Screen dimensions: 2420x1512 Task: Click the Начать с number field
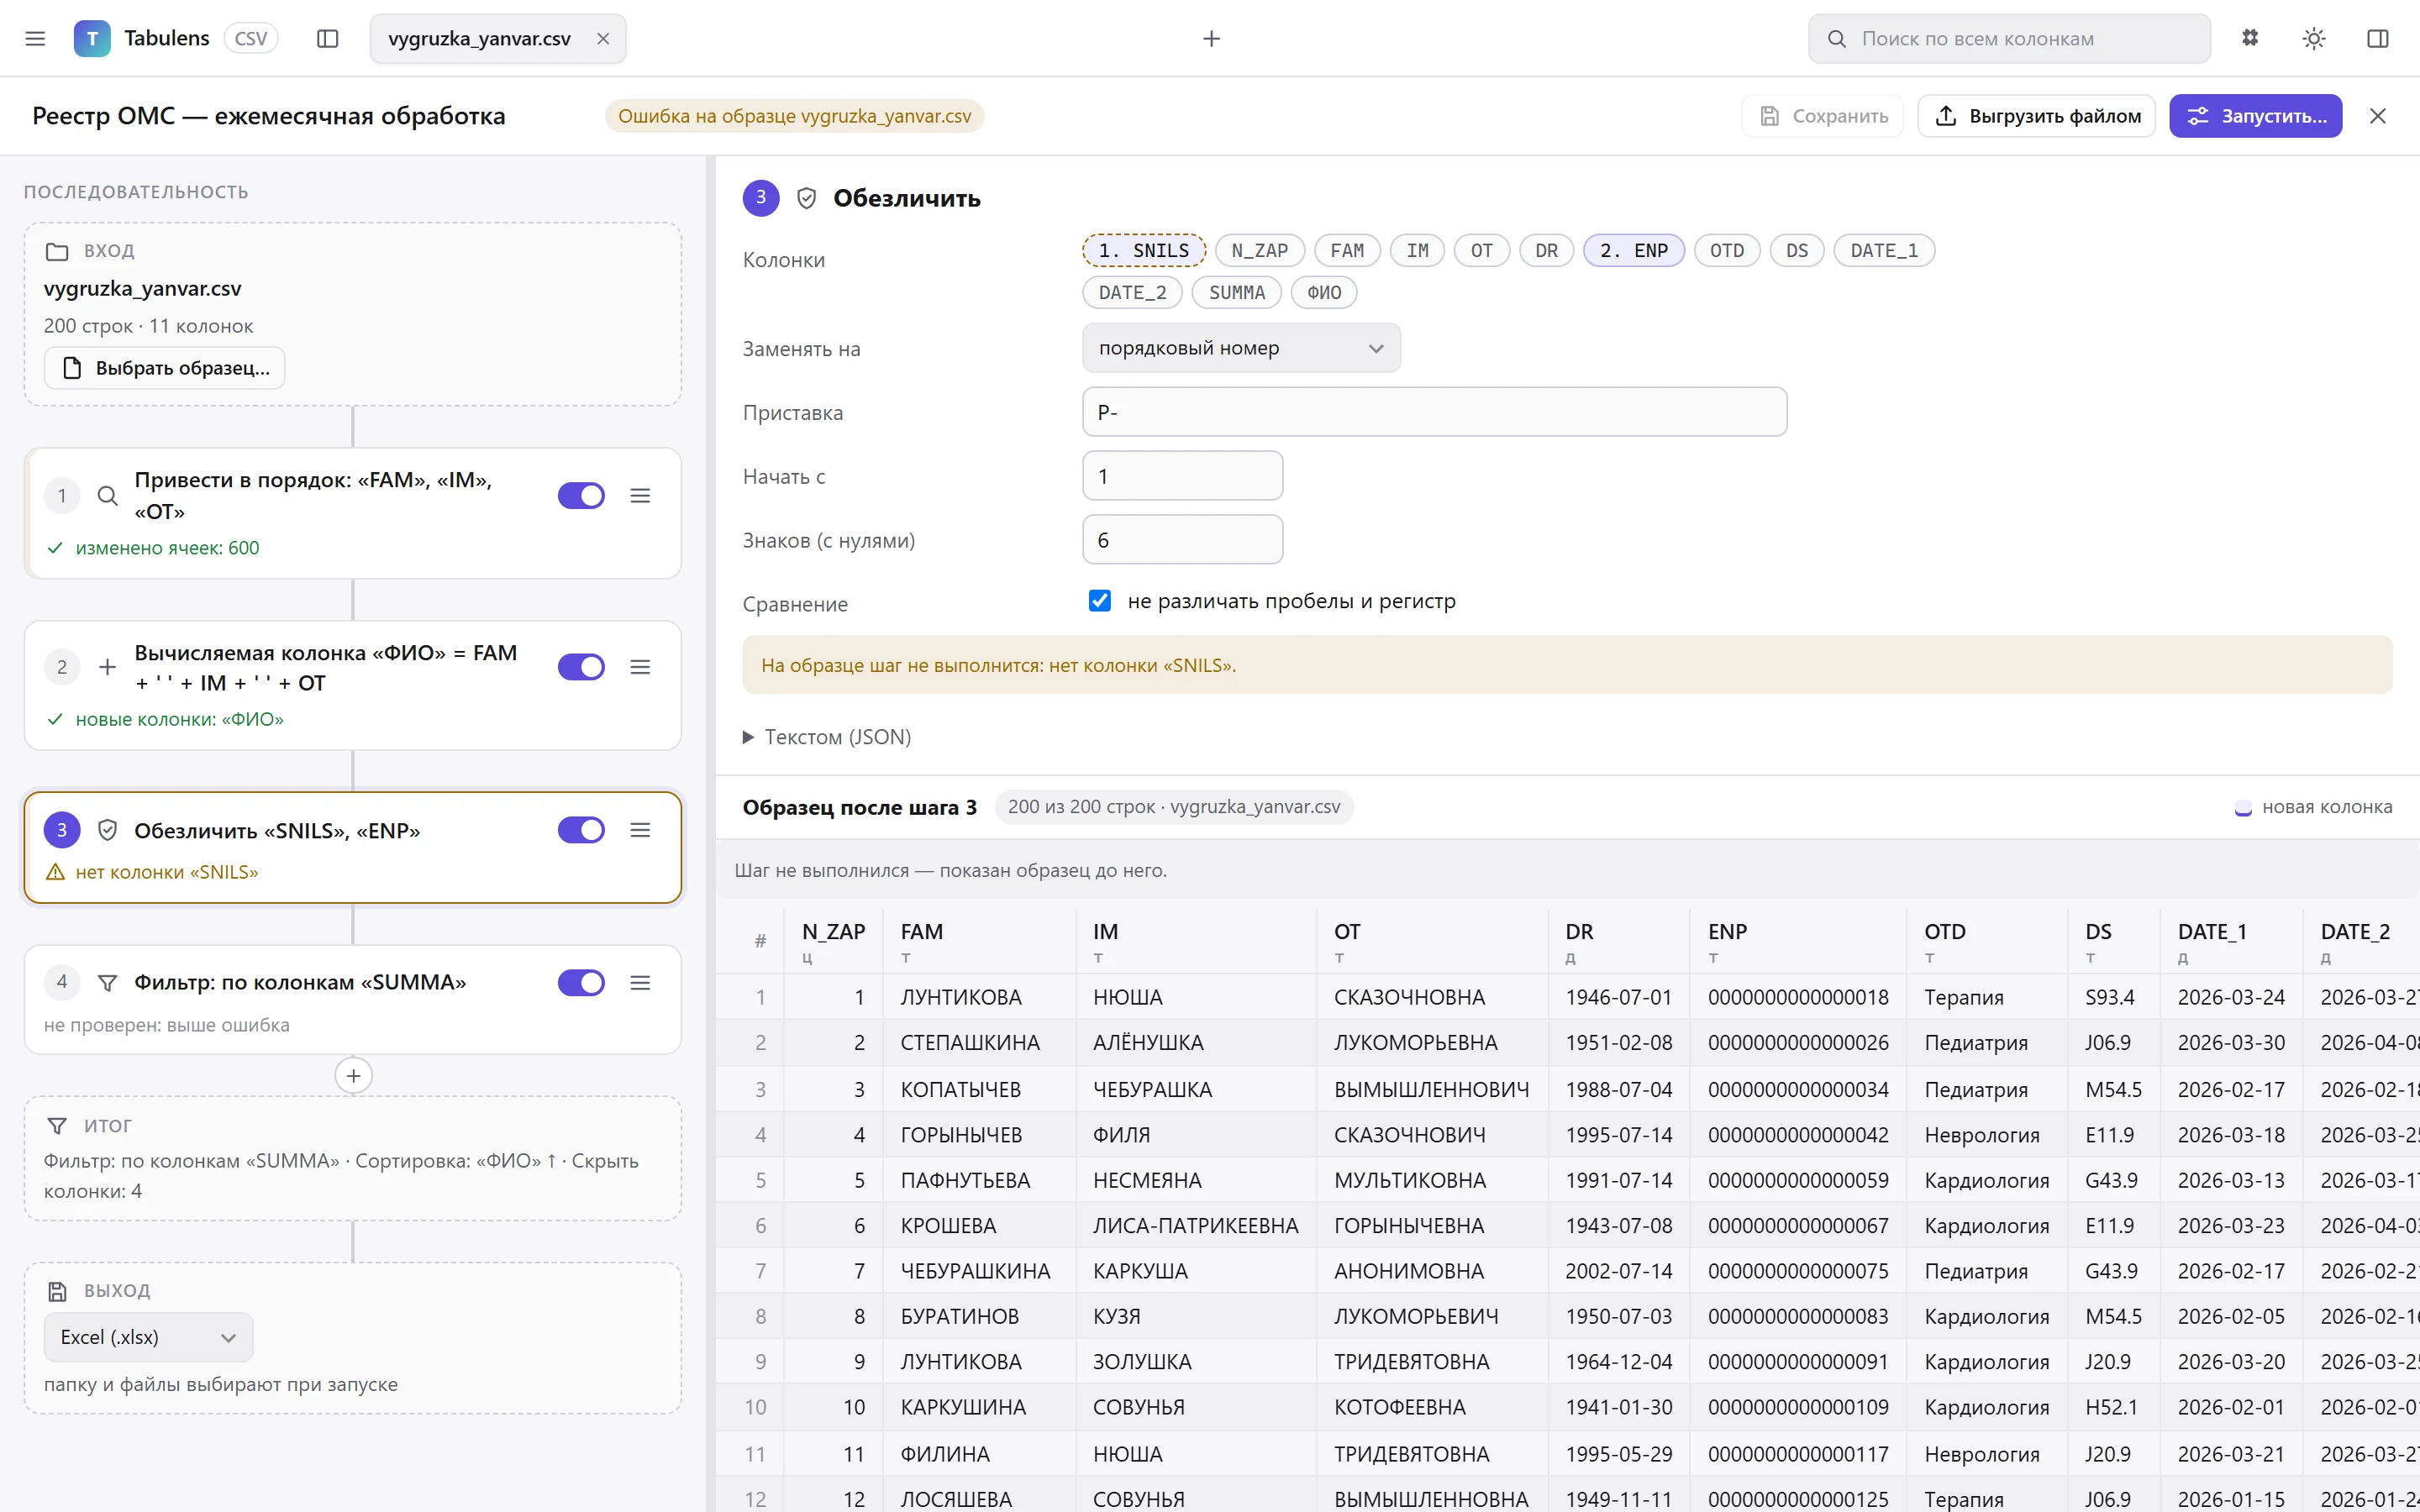[1182, 476]
